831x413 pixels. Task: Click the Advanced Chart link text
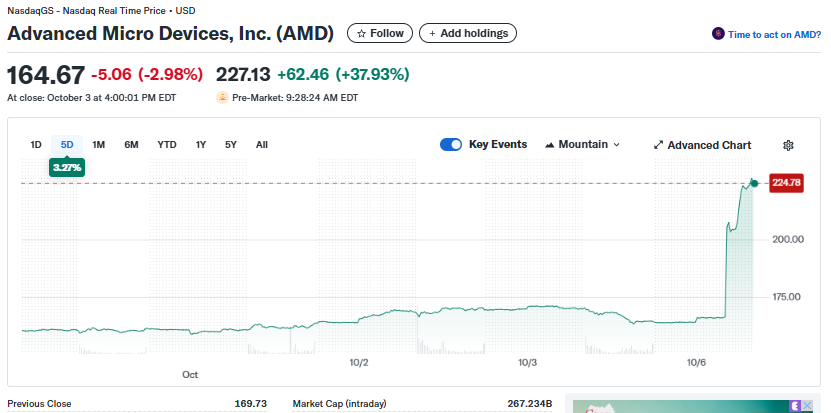pos(709,145)
